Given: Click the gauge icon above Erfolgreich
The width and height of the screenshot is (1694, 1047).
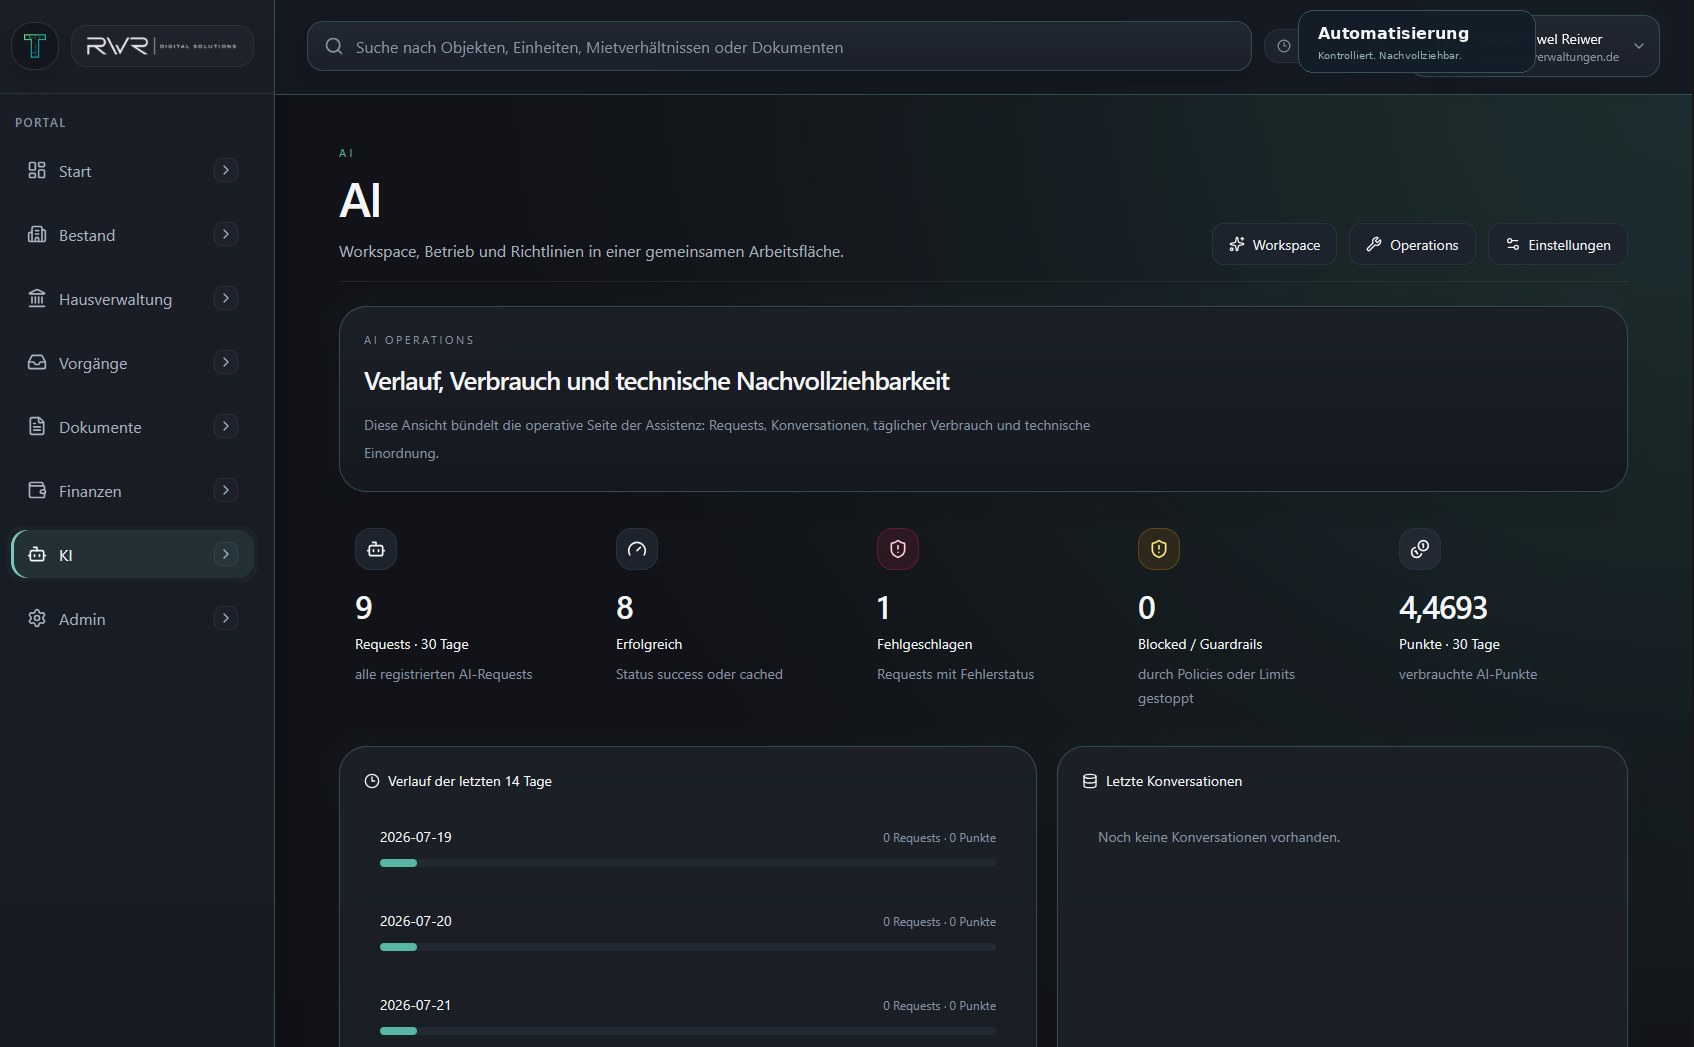Looking at the screenshot, I should pyautogui.click(x=637, y=549).
